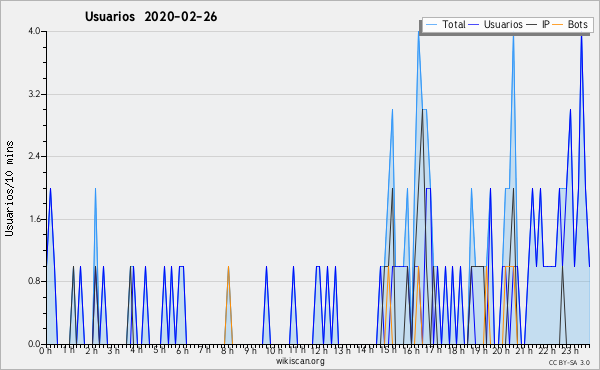
Task: Select the 'Bots' legend entry
Action: [570, 24]
